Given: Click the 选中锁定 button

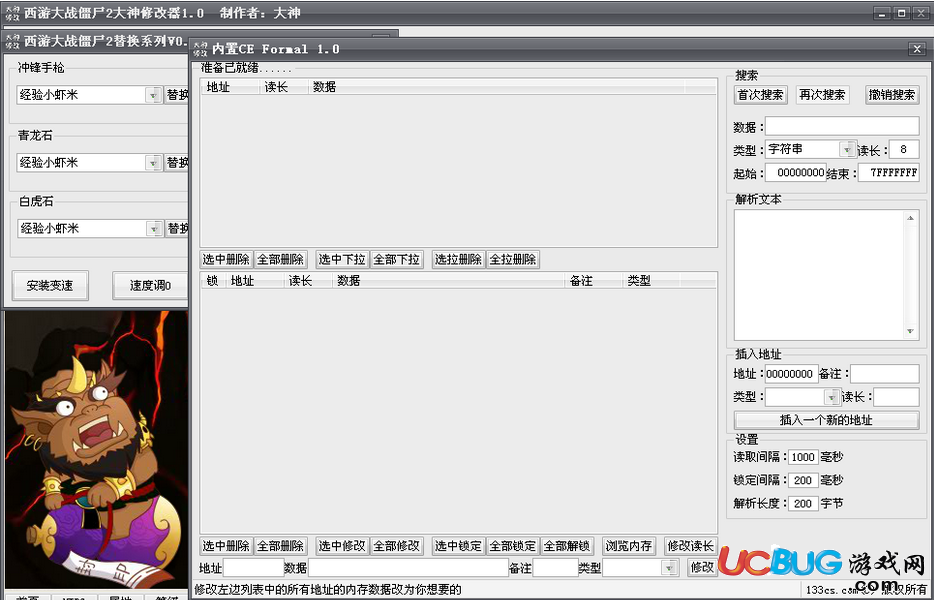Looking at the screenshot, I should point(458,546).
